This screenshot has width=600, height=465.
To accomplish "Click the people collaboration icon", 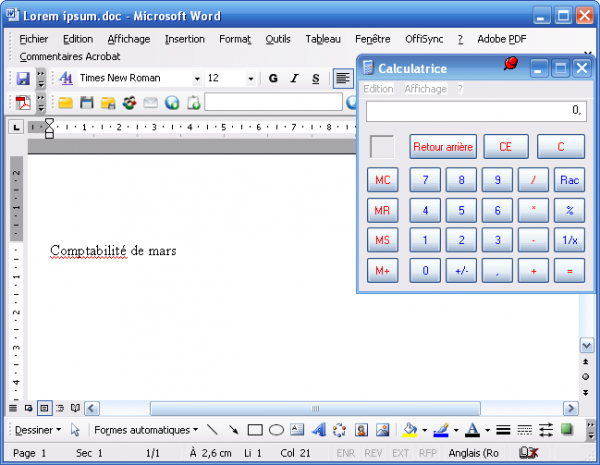I will click(x=129, y=103).
